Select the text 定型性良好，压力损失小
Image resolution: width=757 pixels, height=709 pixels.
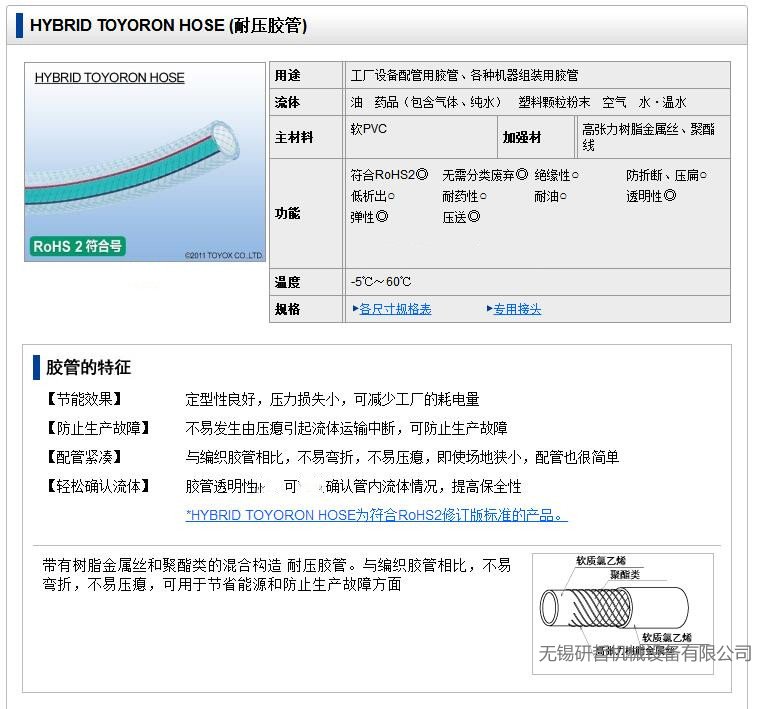click(x=263, y=399)
